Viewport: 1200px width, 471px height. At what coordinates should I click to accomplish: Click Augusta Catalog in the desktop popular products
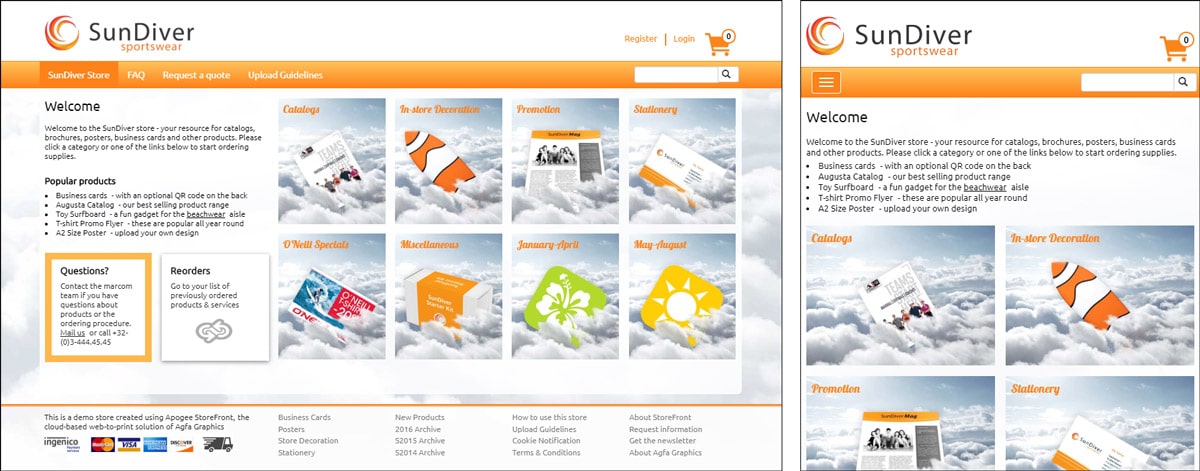point(85,205)
